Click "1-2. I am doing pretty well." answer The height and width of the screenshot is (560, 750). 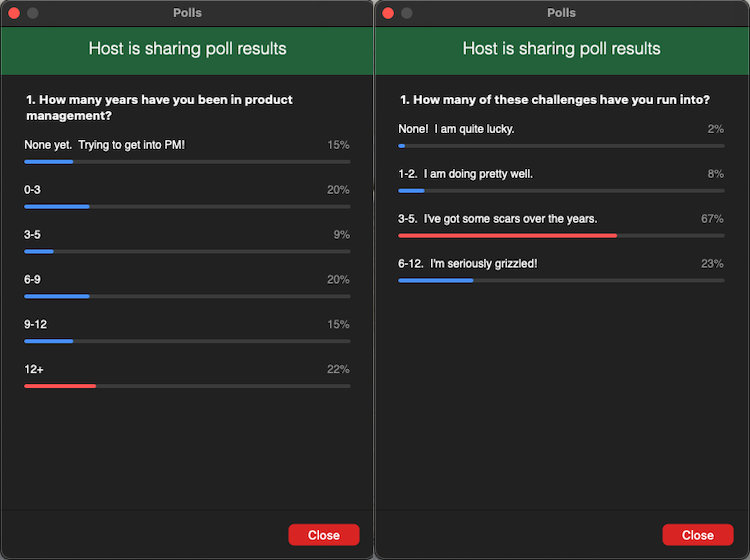point(465,174)
